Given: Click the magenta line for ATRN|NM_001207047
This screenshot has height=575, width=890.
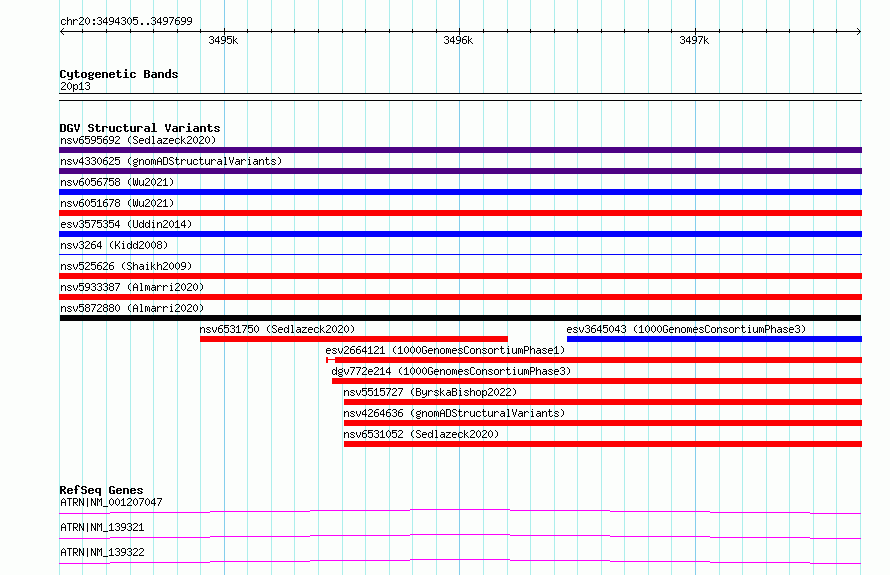Looking at the screenshot, I should click(x=460, y=511).
